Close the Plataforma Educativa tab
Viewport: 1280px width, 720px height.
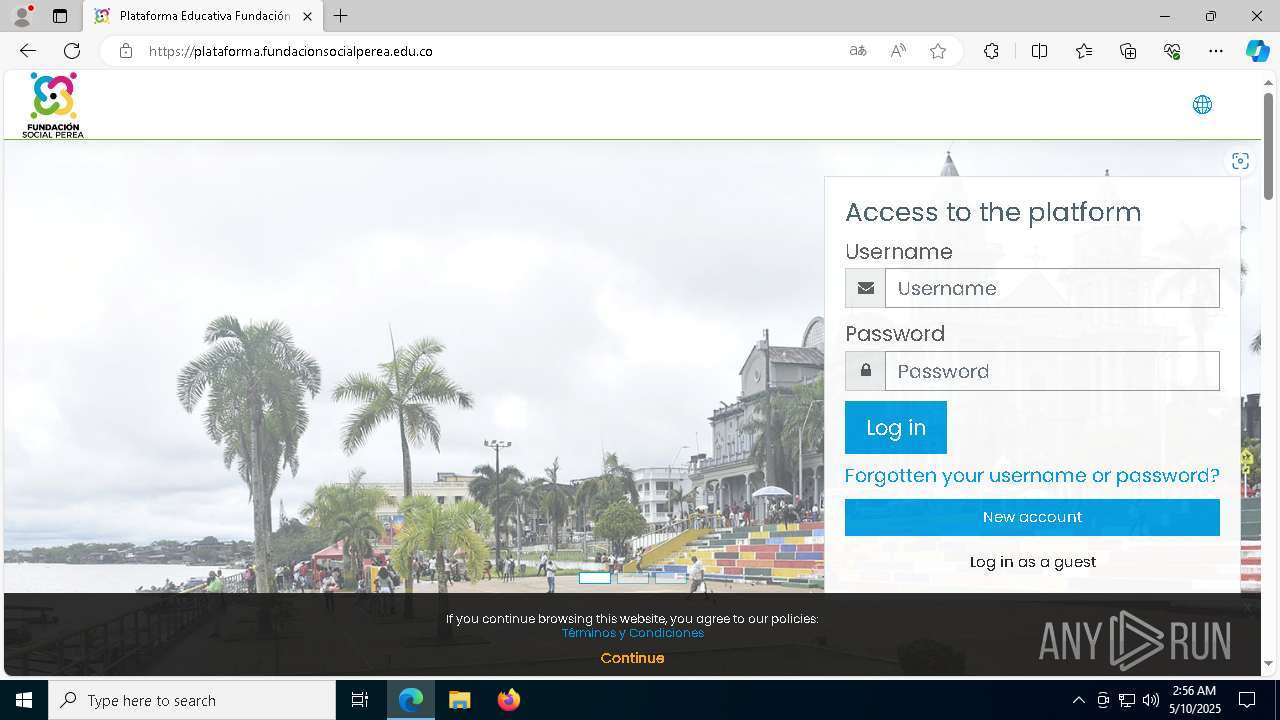(x=307, y=16)
